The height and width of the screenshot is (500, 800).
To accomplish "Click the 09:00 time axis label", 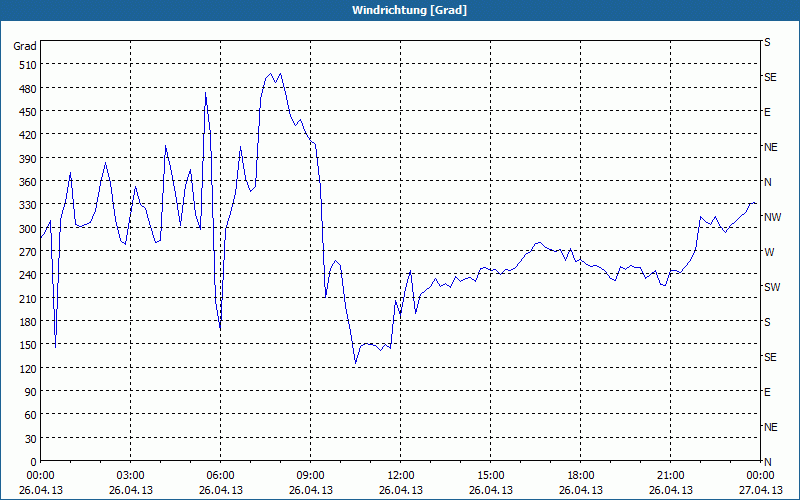I will (311, 476).
